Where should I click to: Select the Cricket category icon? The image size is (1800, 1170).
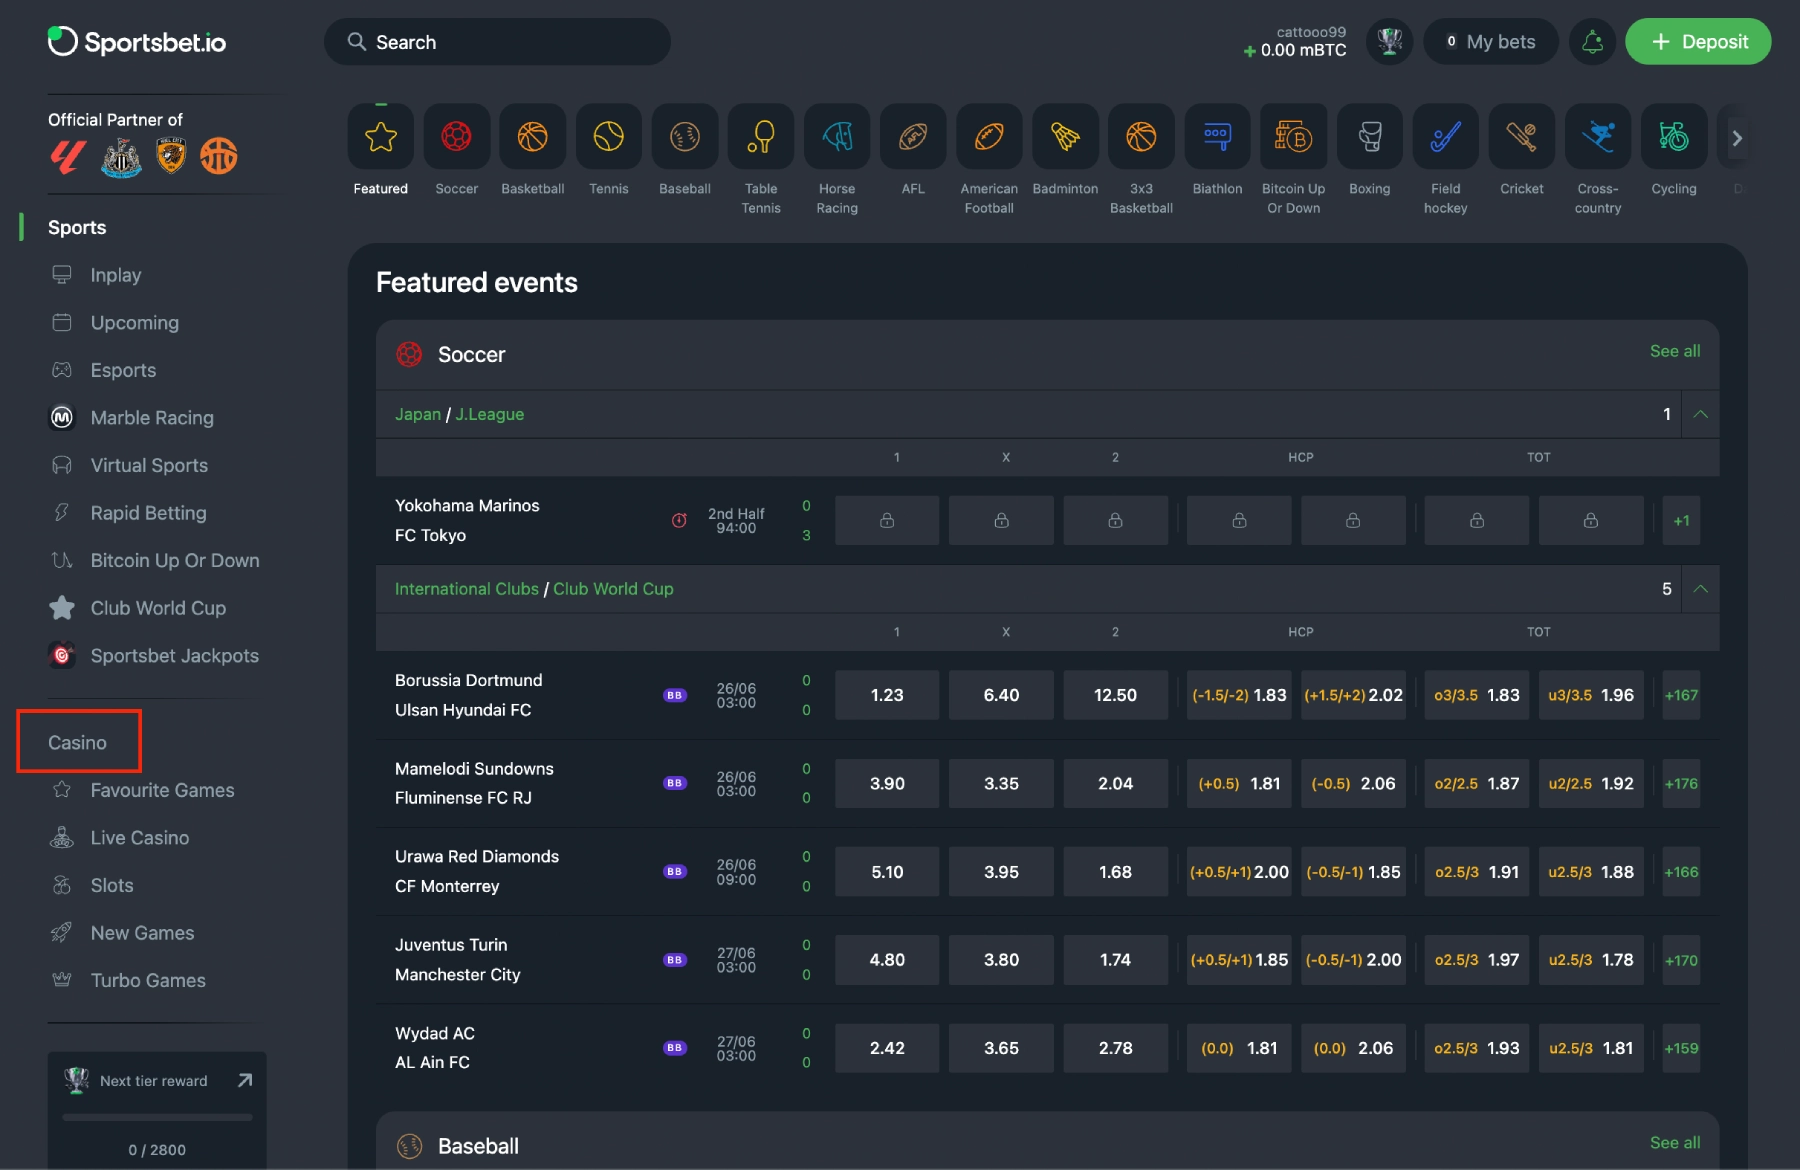(x=1521, y=137)
